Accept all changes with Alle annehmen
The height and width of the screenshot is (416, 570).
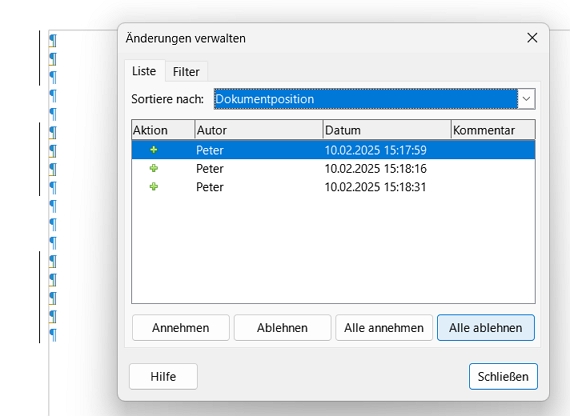(384, 328)
